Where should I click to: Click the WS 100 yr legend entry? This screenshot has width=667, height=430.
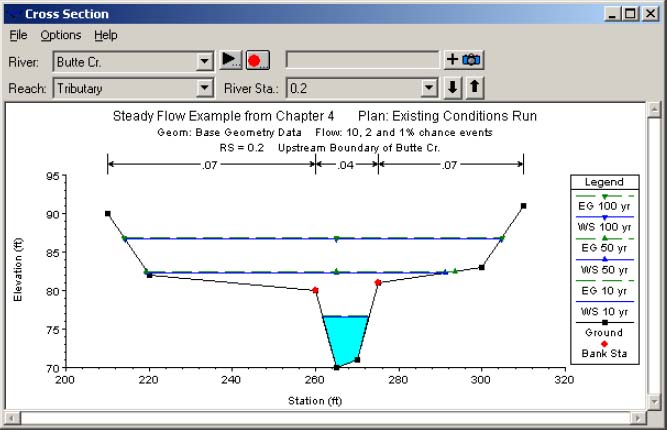coord(605,222)
